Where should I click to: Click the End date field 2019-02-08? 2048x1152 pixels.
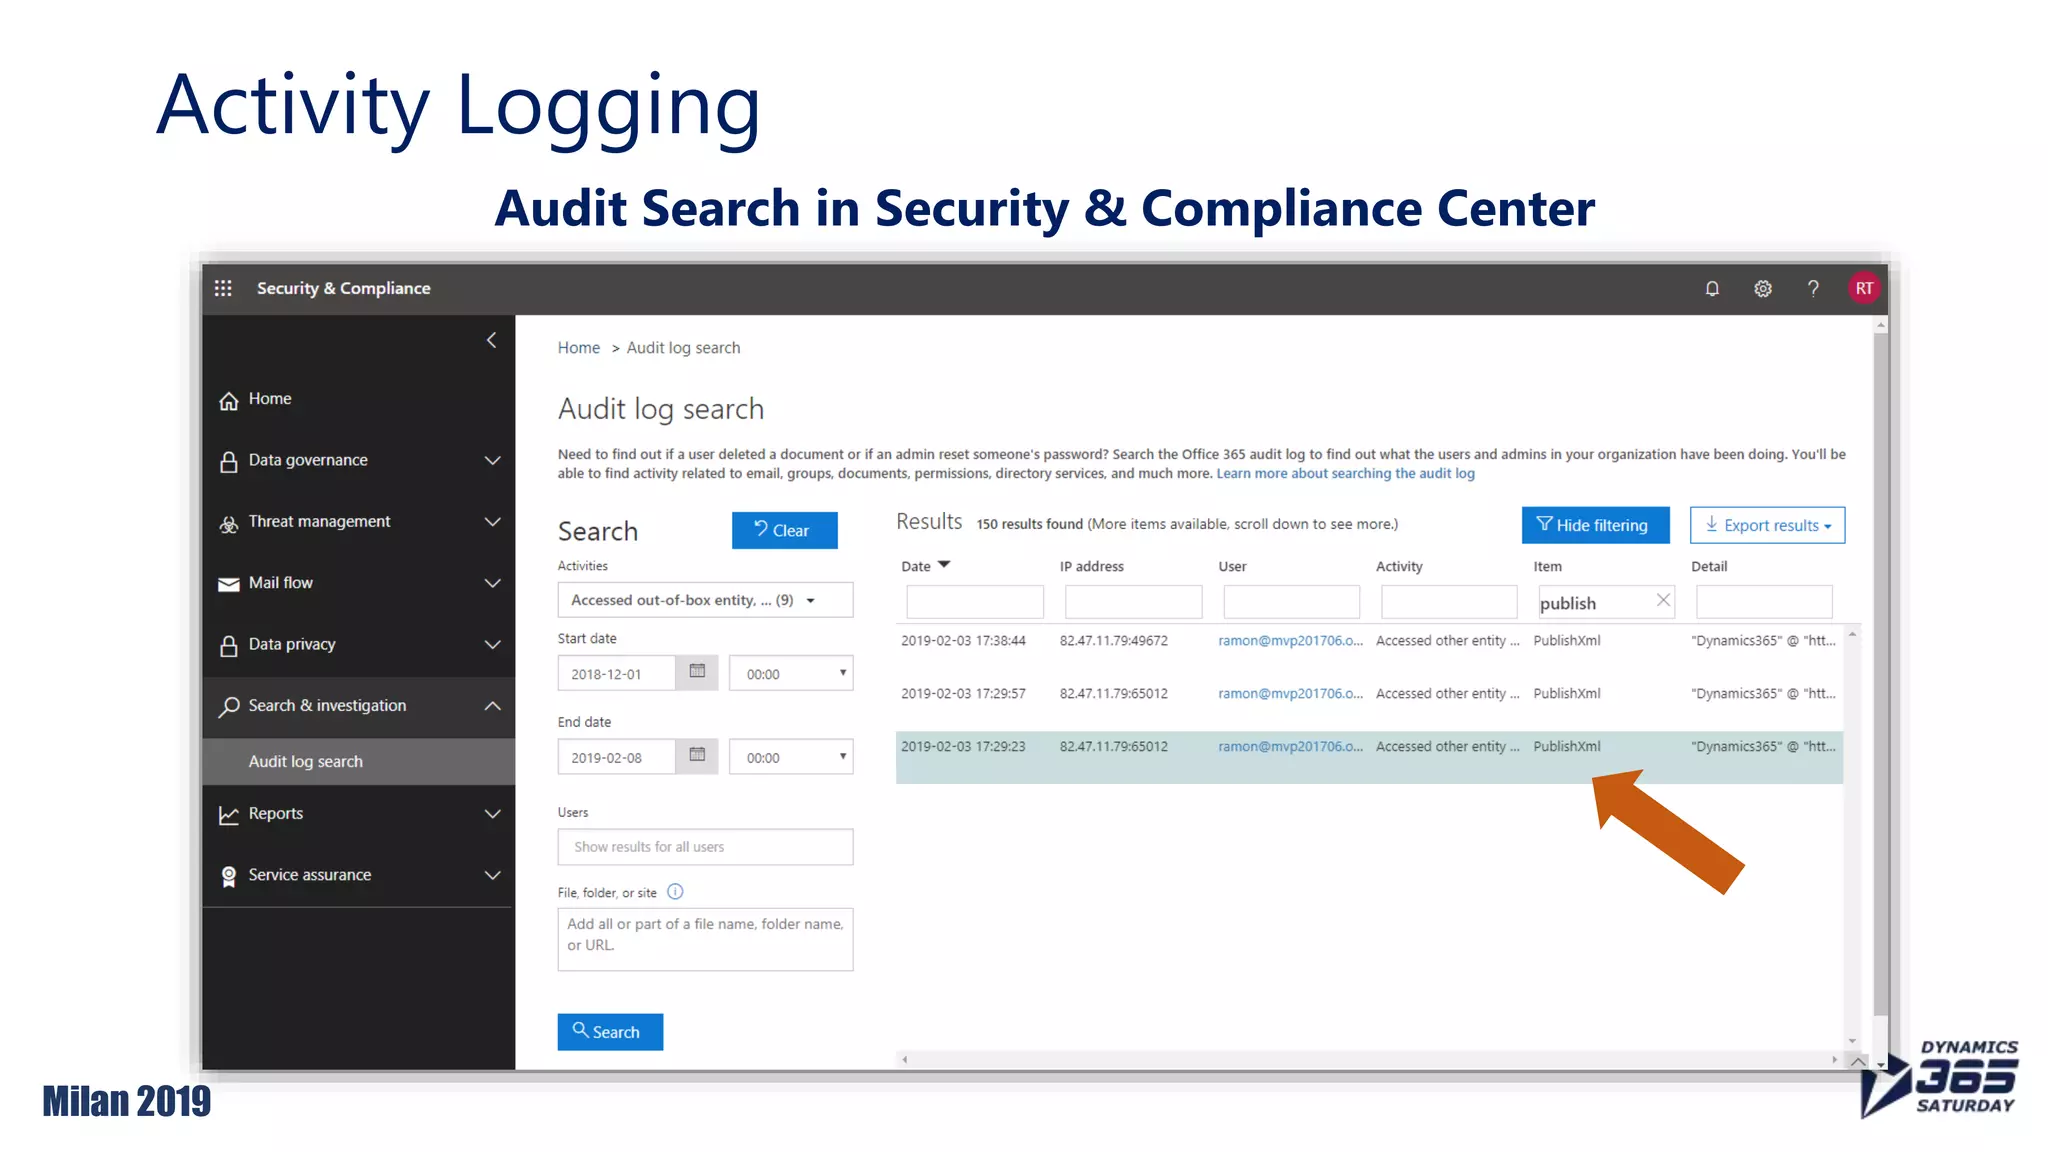coord(616,757)
